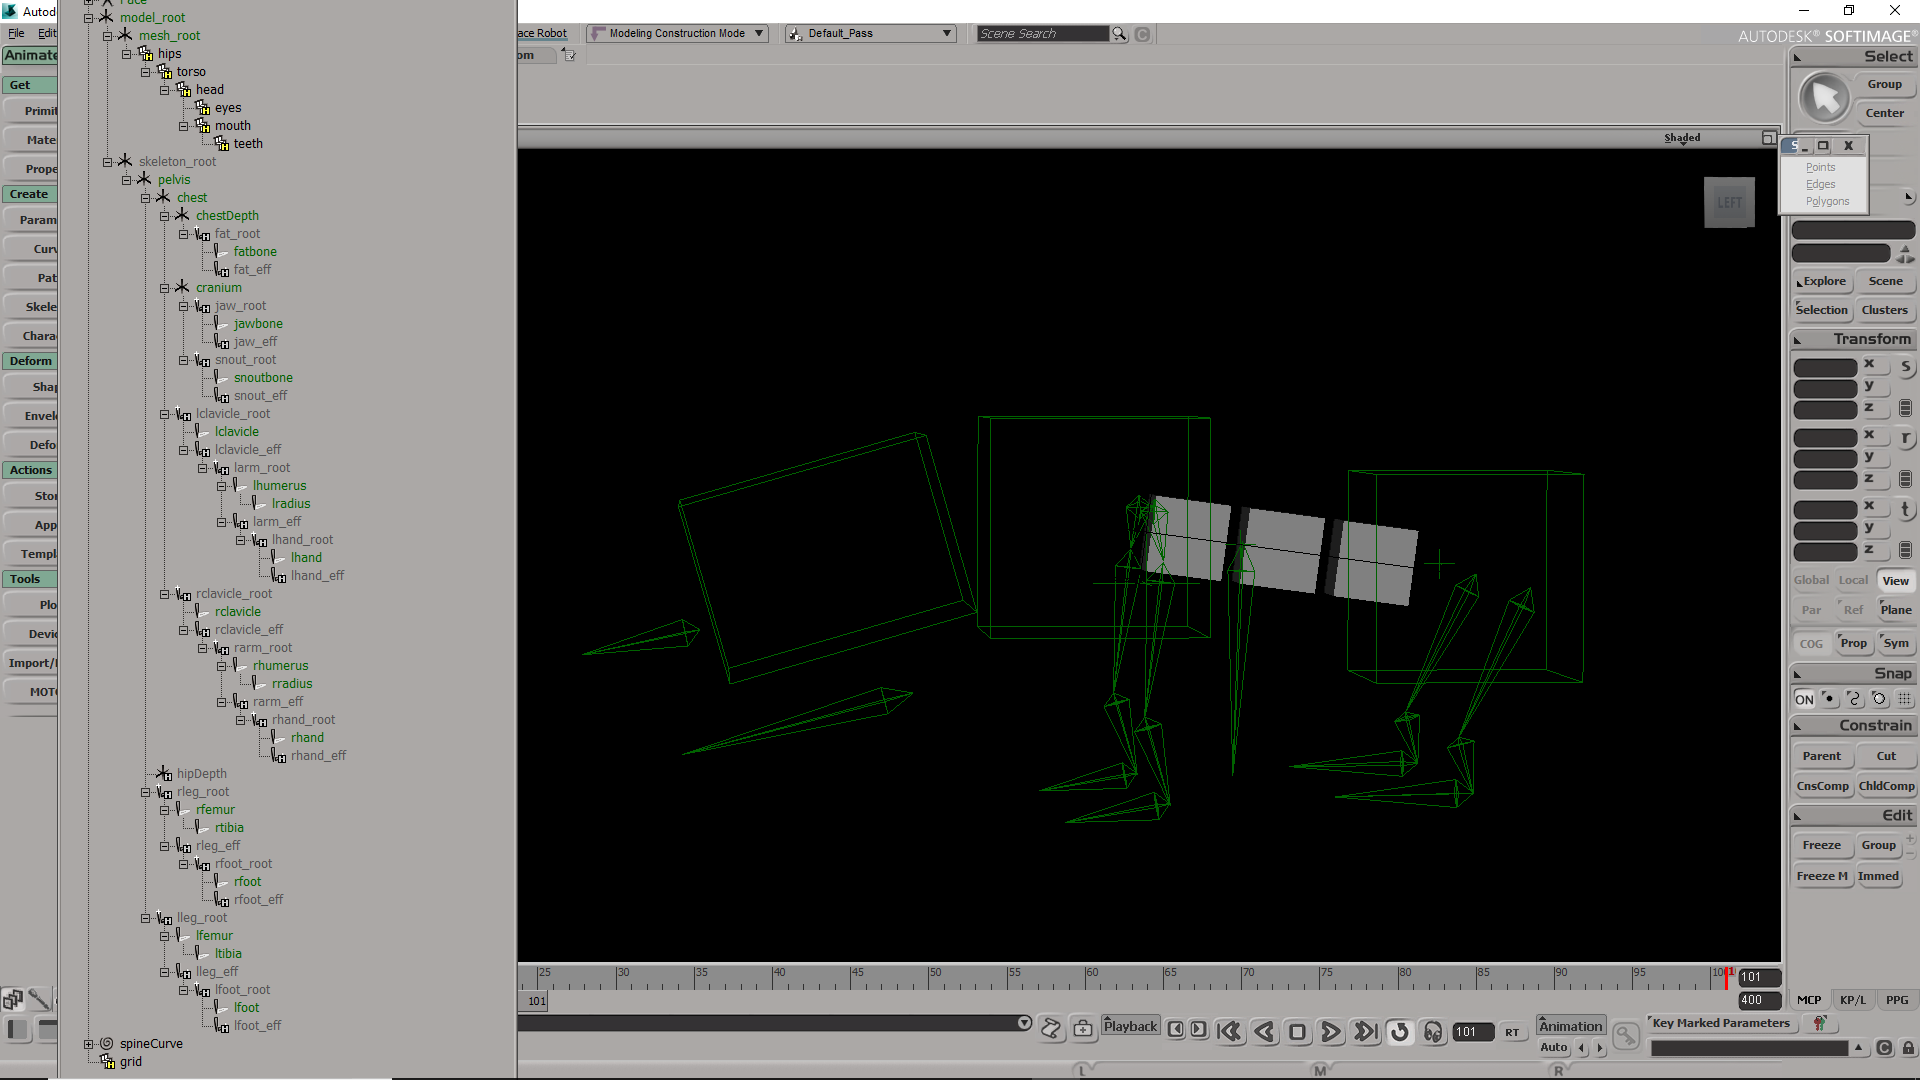Click the Clusters button
The height and width of the screenshot is (1080, 1920).
tap(1885, 310)
